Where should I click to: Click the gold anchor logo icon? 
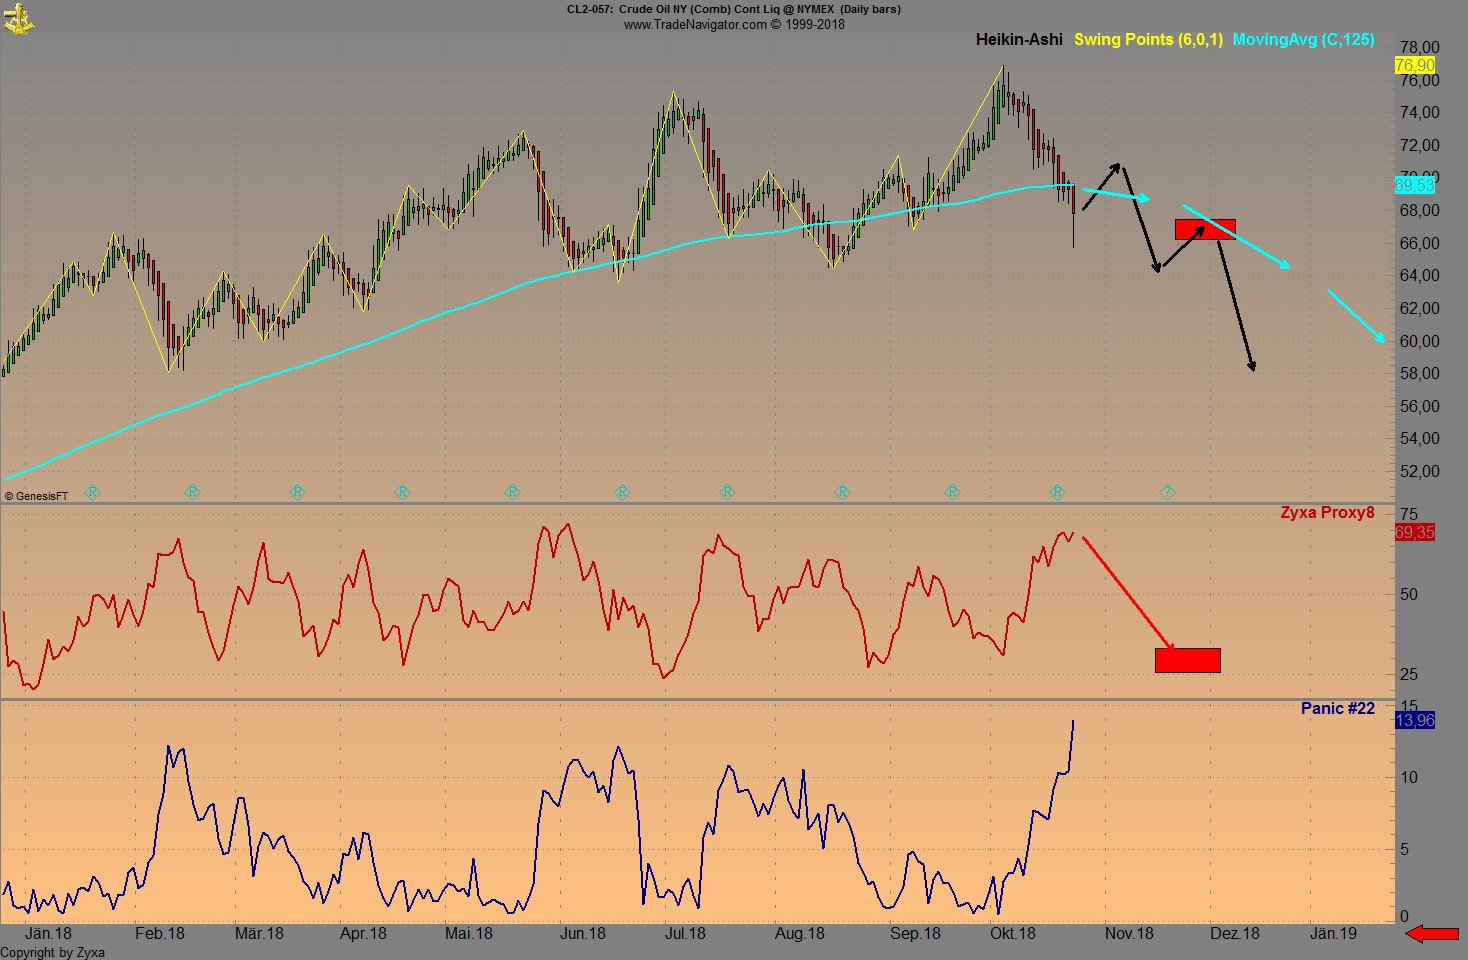20,18
